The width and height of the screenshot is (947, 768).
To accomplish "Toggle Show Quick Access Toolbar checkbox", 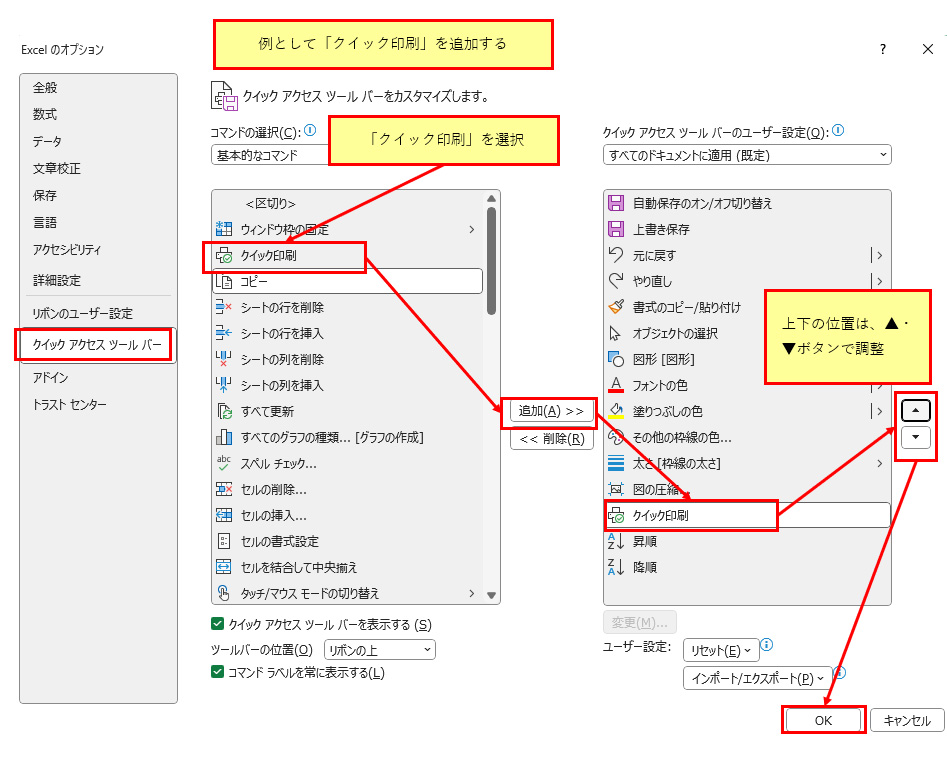I will pos(218,624).
